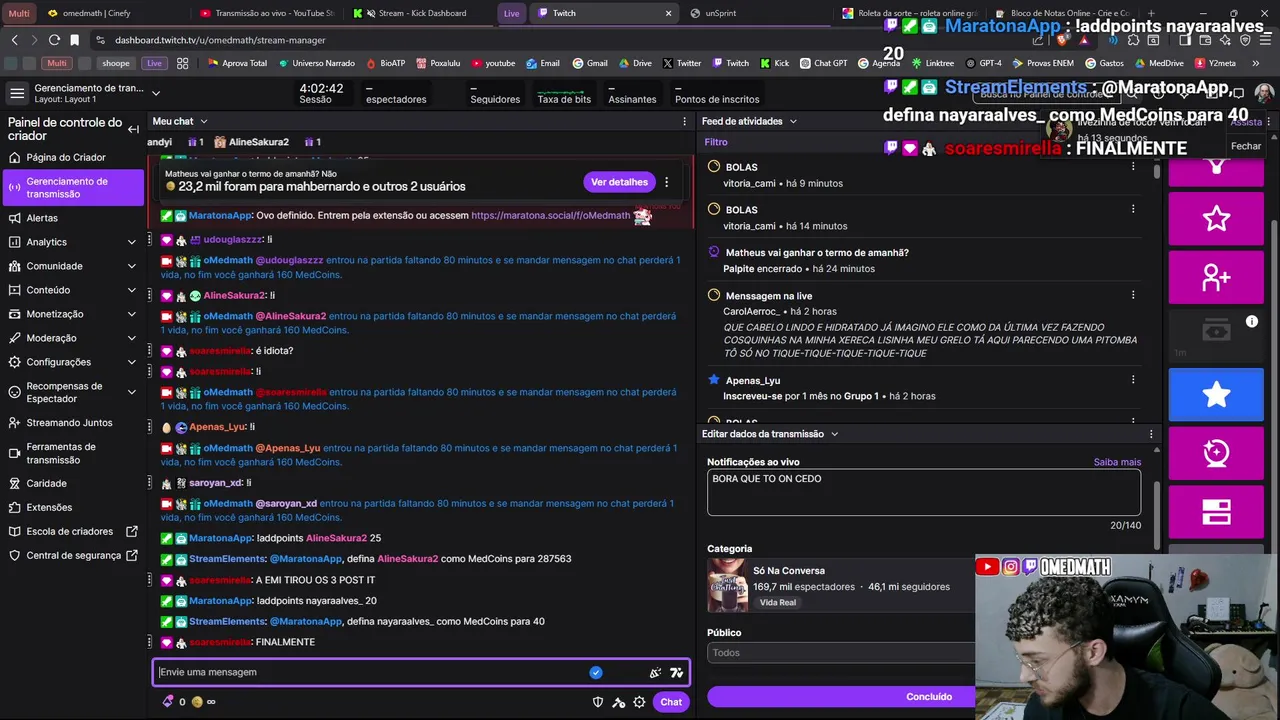
Task: Click the bits cheer icon in chat input
Action: click(655, 673)
